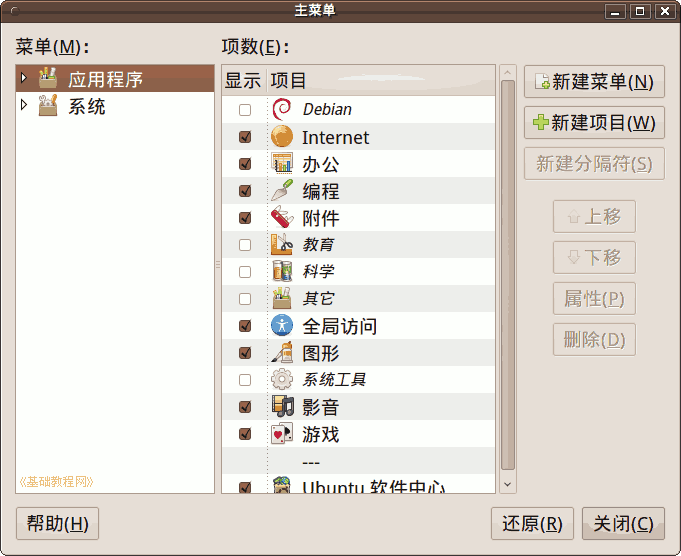
Task: Click the 新建项目(W) button
Action: 594,122
